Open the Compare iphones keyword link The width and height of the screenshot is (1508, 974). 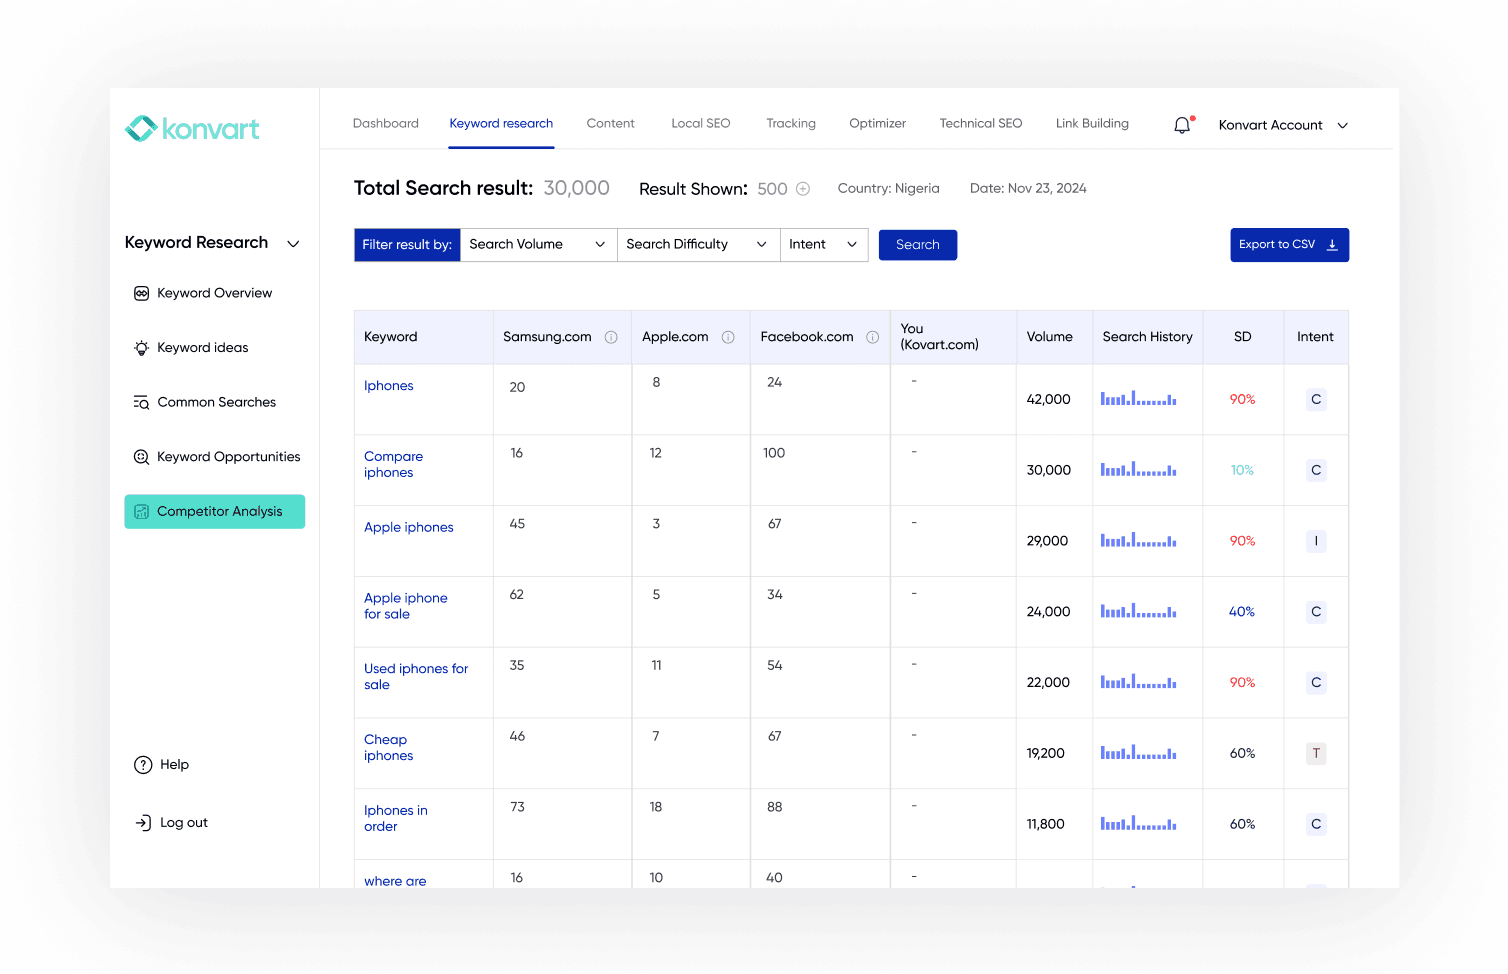click(x=393, y=465)
